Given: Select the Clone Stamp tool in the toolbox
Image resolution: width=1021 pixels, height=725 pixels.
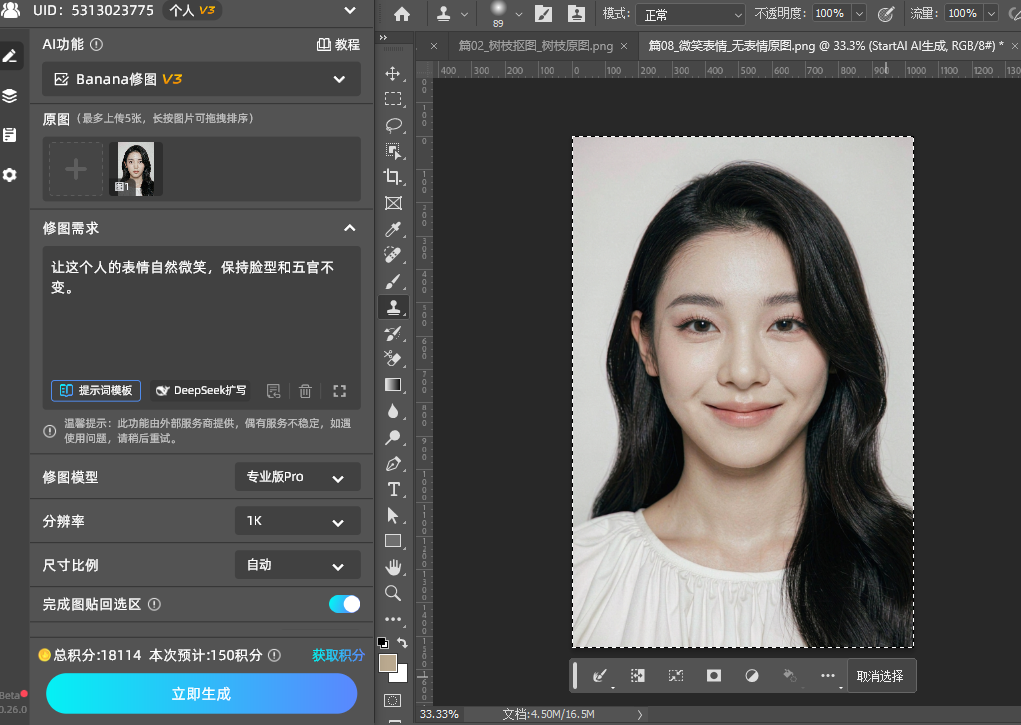Looking at the screenshot, I should coord(393,307).
